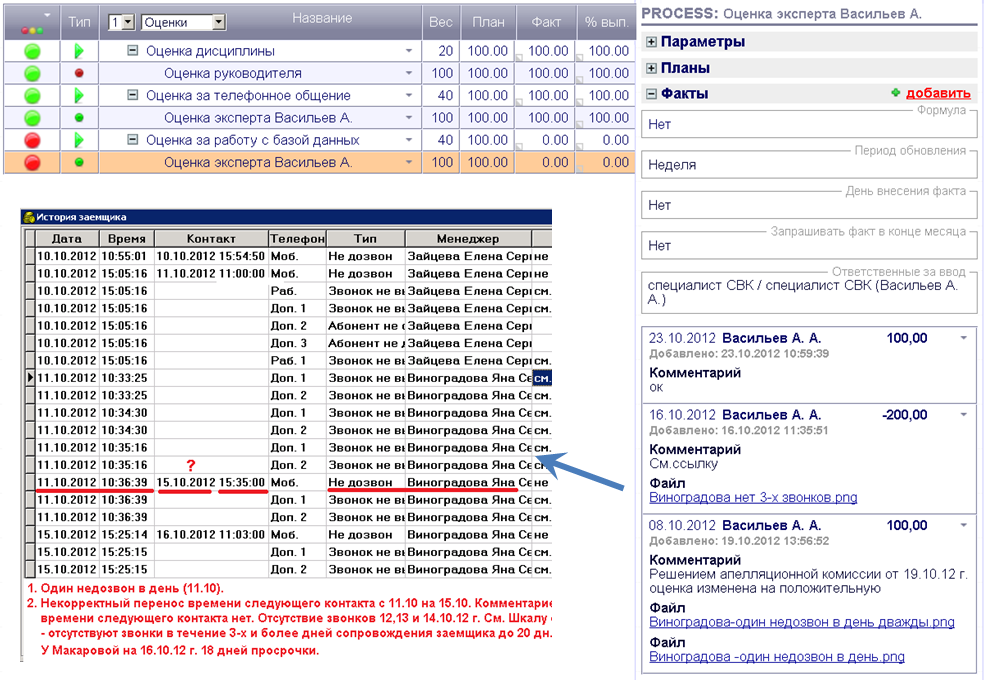Click the Формула field showing Нет
This screenshot has height=680, width=990.
coord(809,124)
